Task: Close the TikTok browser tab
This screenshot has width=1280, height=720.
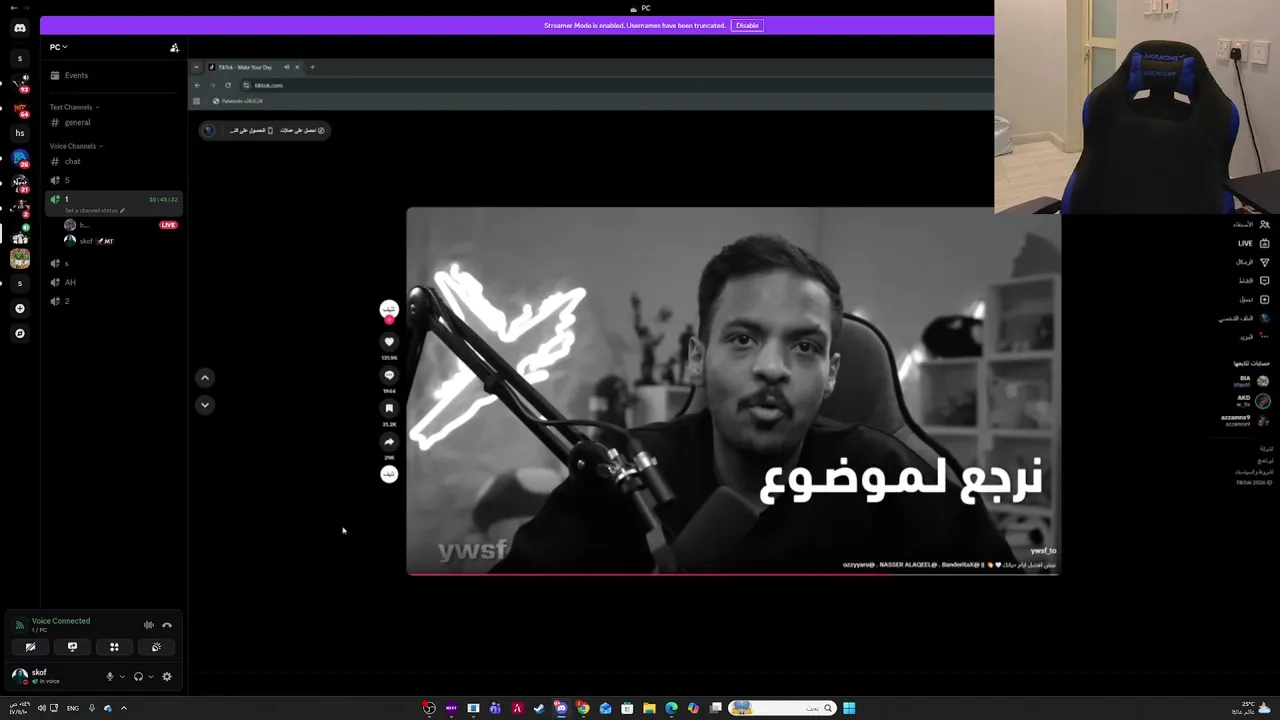Action: 297,67
